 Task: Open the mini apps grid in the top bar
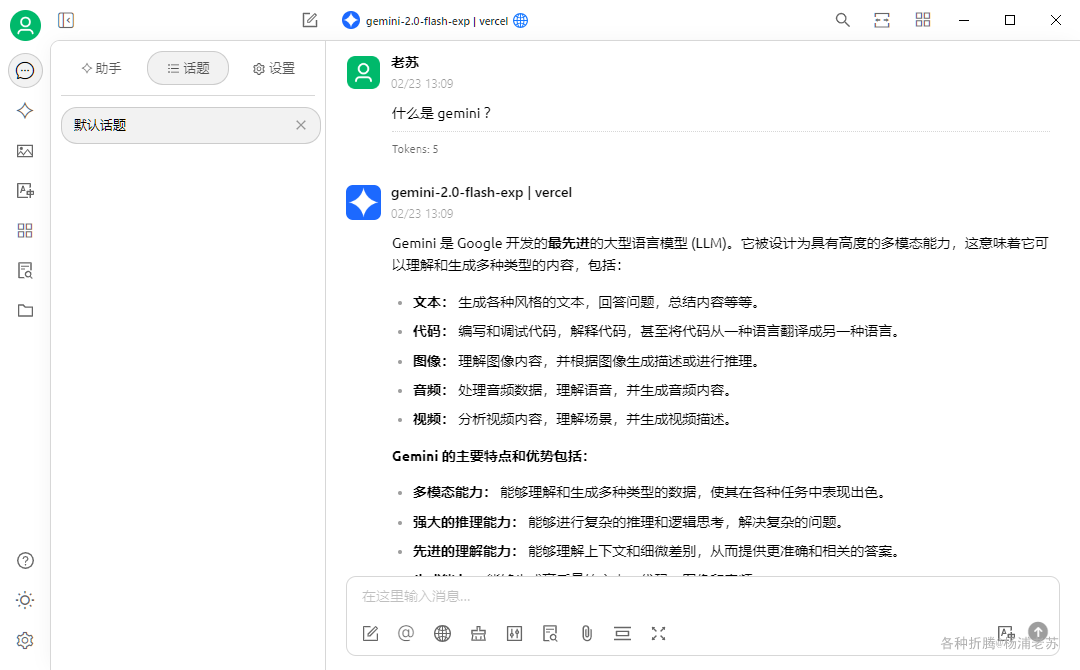pos(923,20)
